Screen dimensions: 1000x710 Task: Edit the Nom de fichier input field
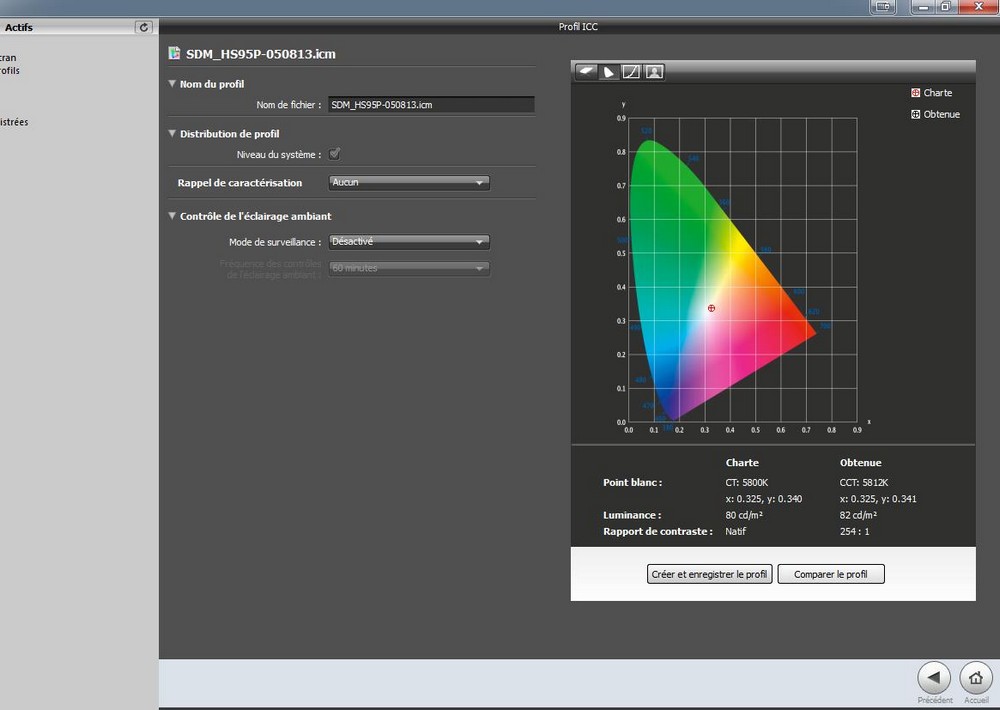pyautogui.click(x=431, y=105)
